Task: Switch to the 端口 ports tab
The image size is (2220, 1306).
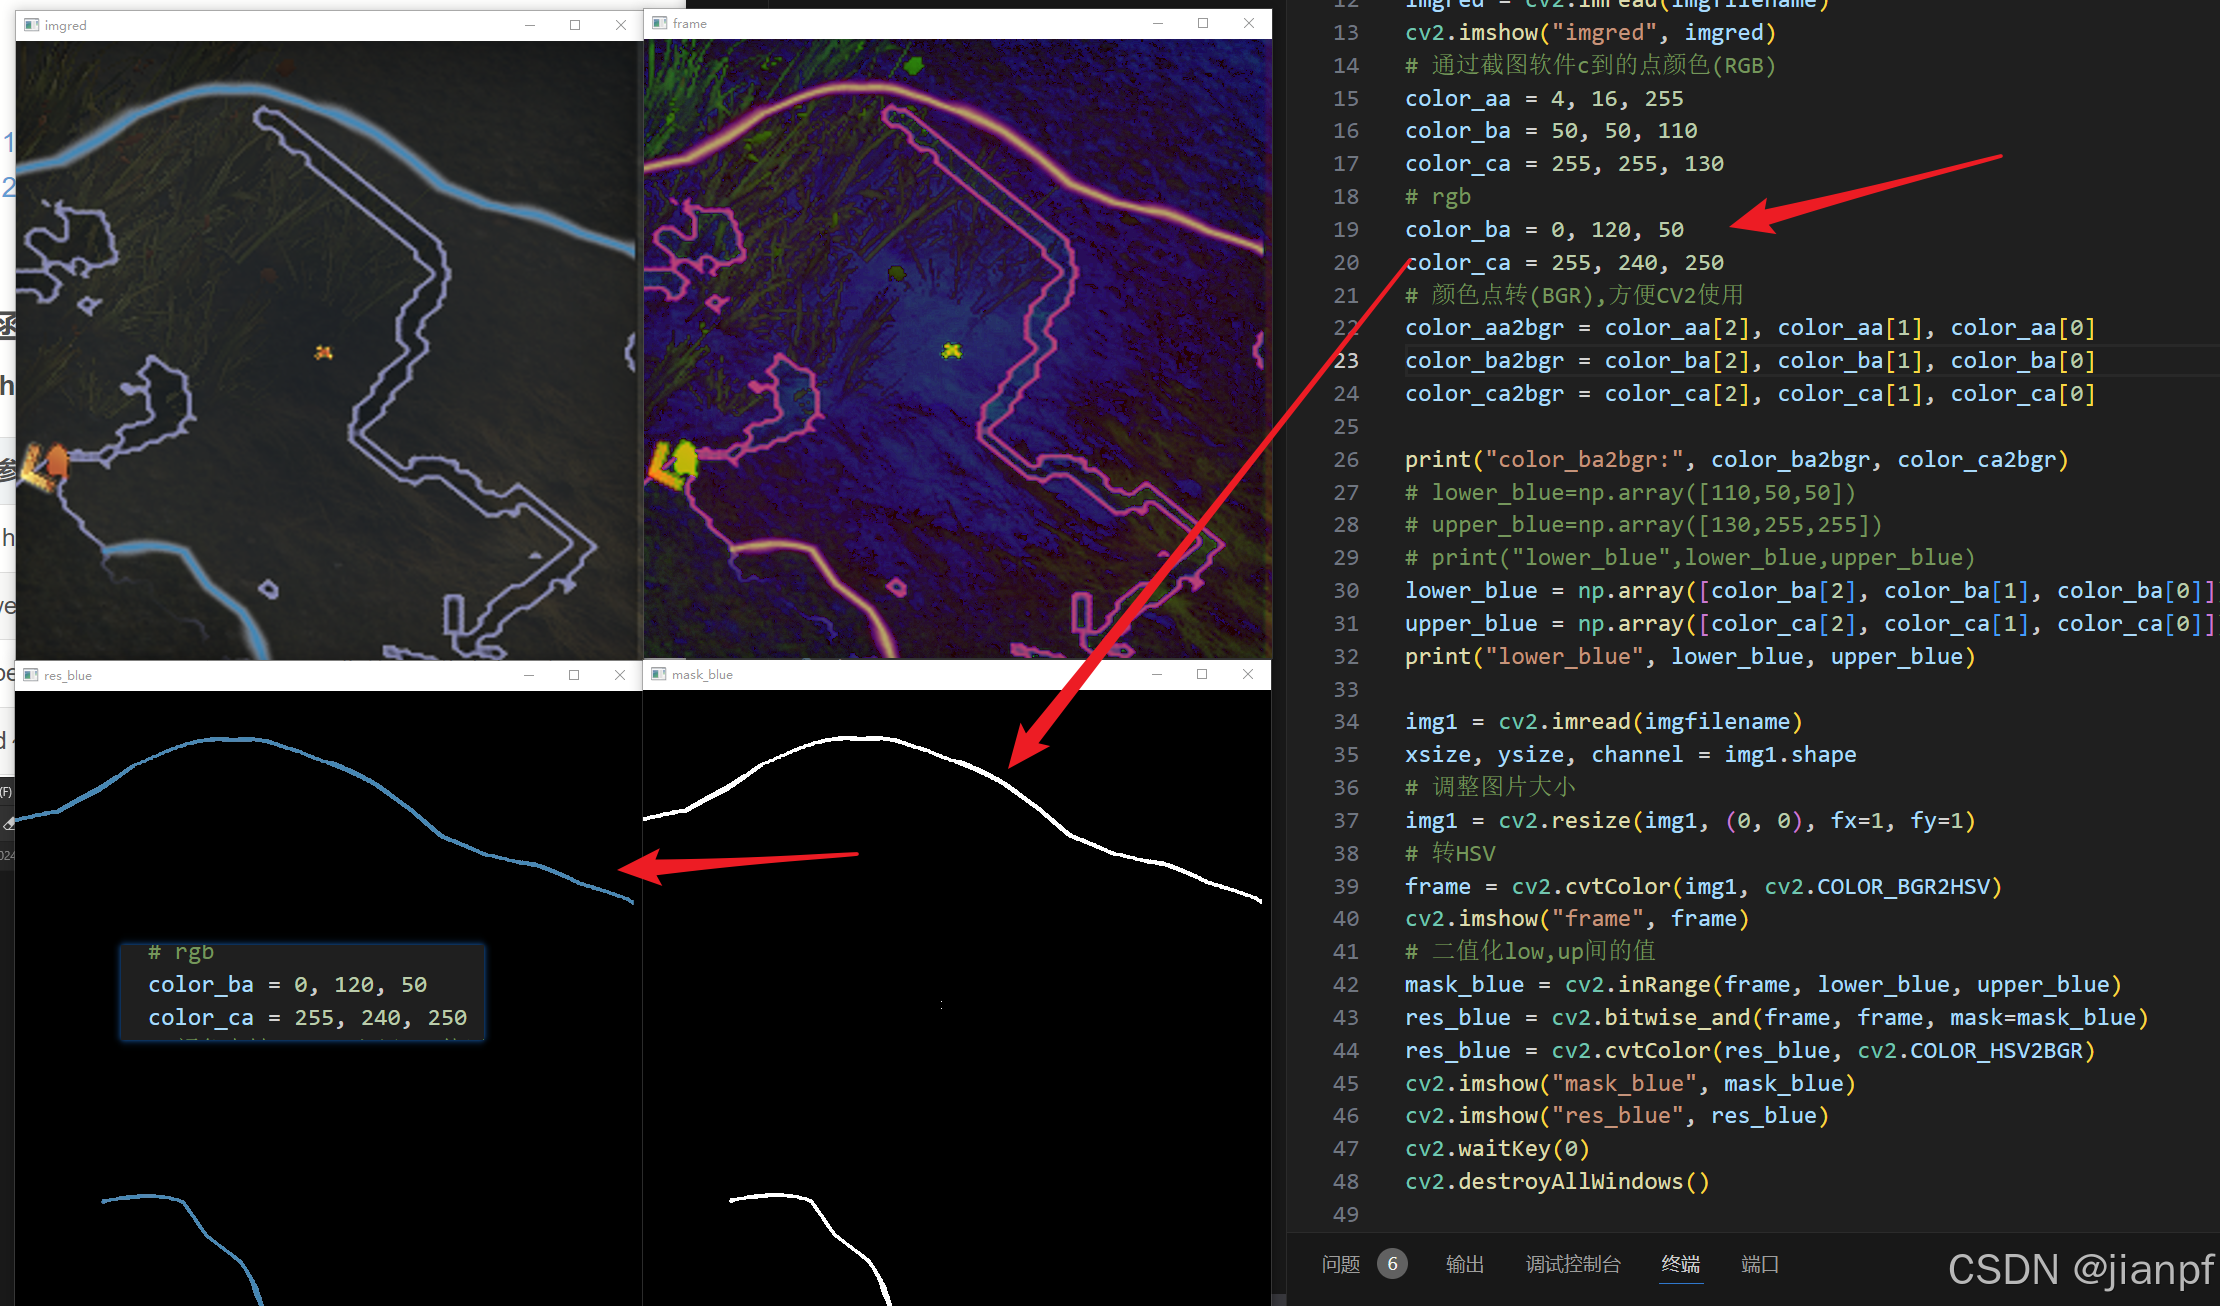Action: pos(1760,1264)
